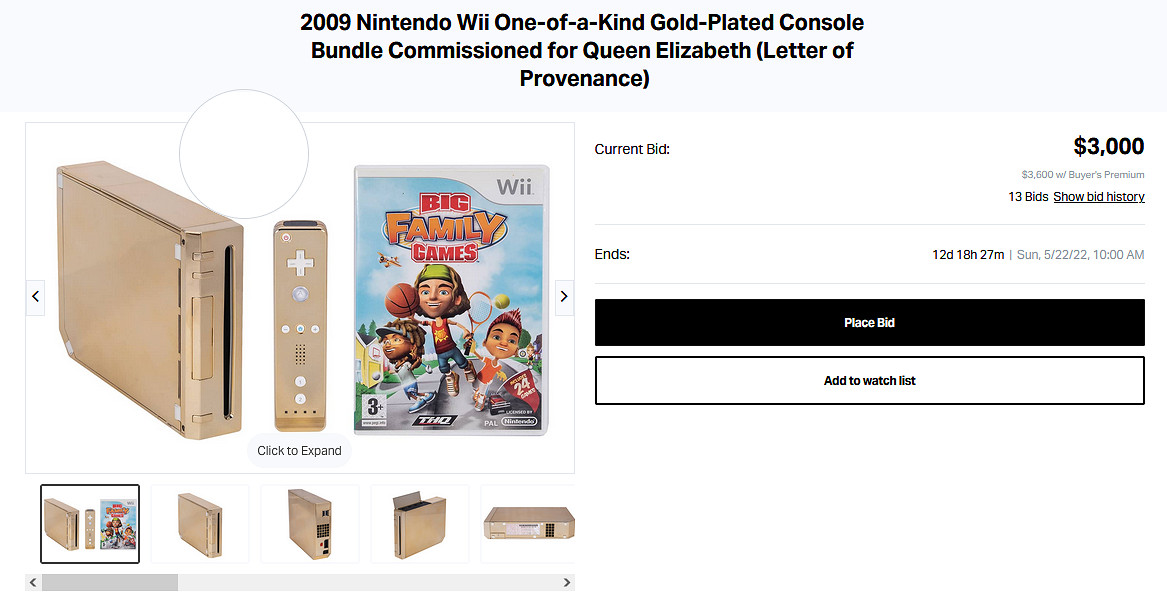Click the Big Family Games cover art
Screen dimensions: 1167x603
[452, 300]
